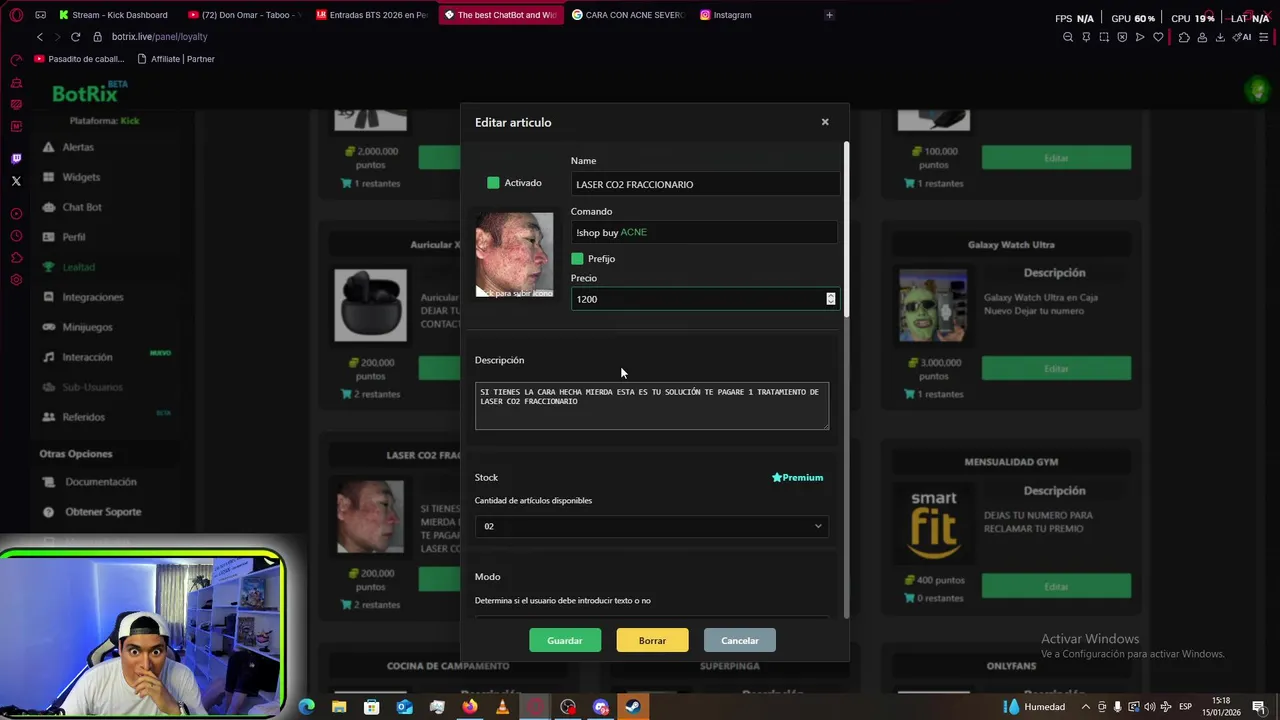Open Alertas in BotRix sidebar
The image size is (1280, 720).
[78, 147]
